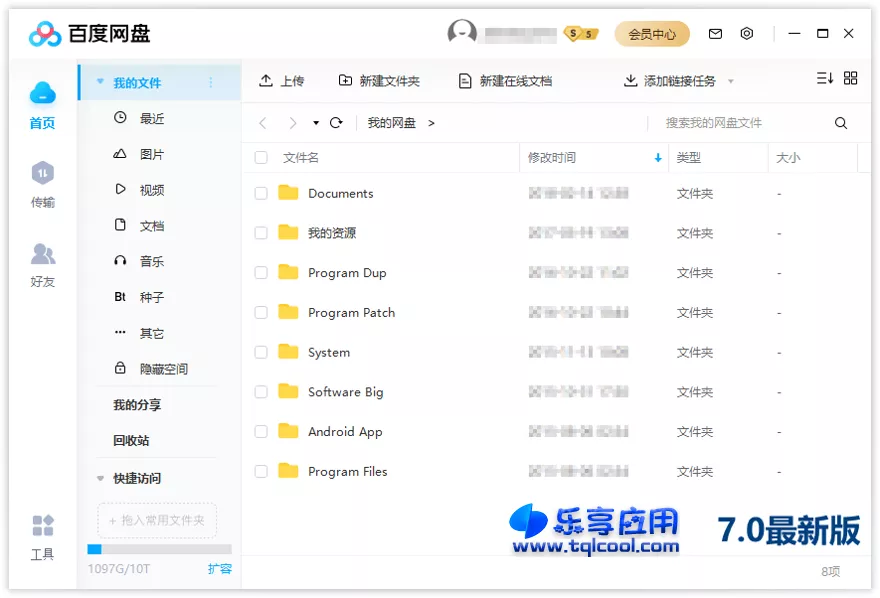Select the Software Big folder name
Screen dimensions: 880x598
tap(346, 392)
